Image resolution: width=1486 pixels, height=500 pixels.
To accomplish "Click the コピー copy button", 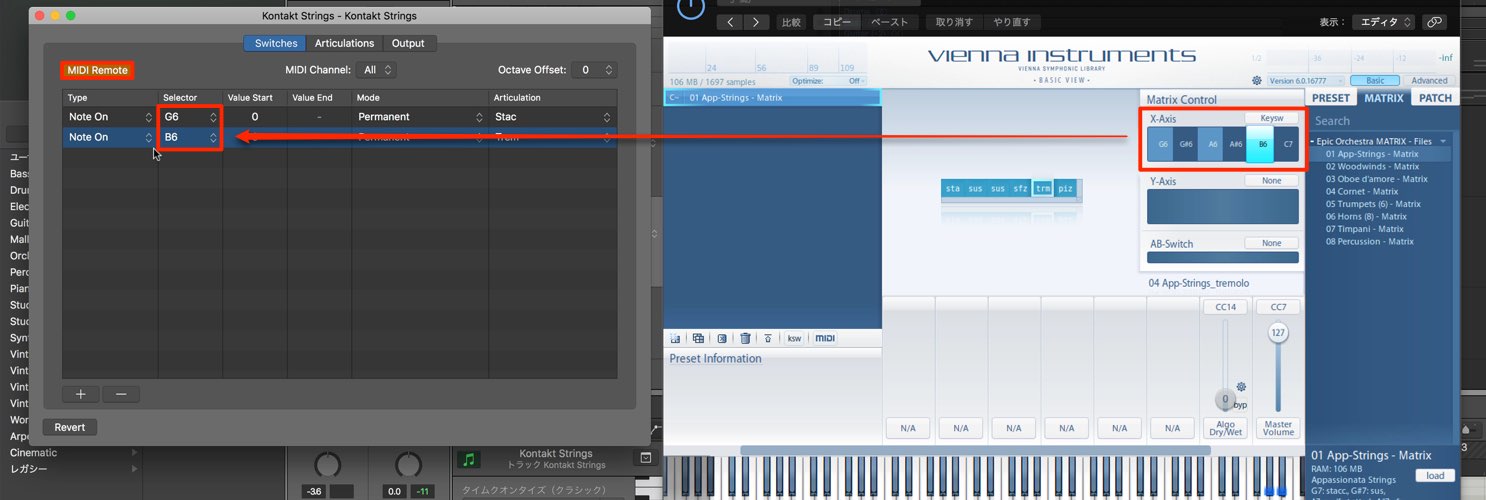I will [835, 22].
